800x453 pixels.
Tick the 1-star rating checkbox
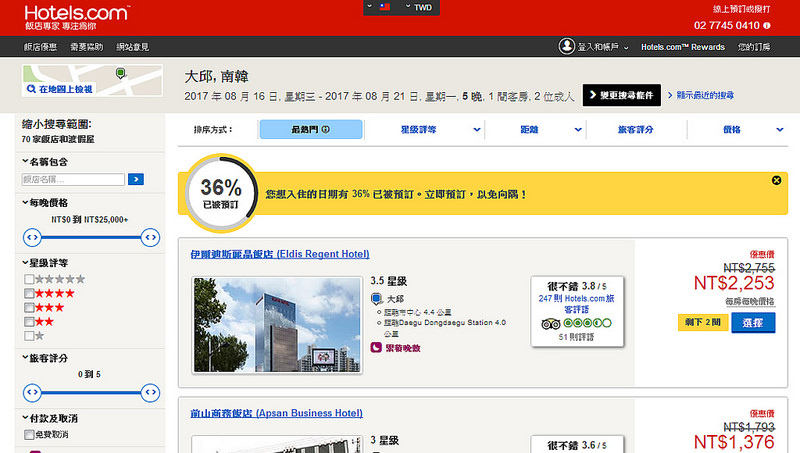pos(29,336)
